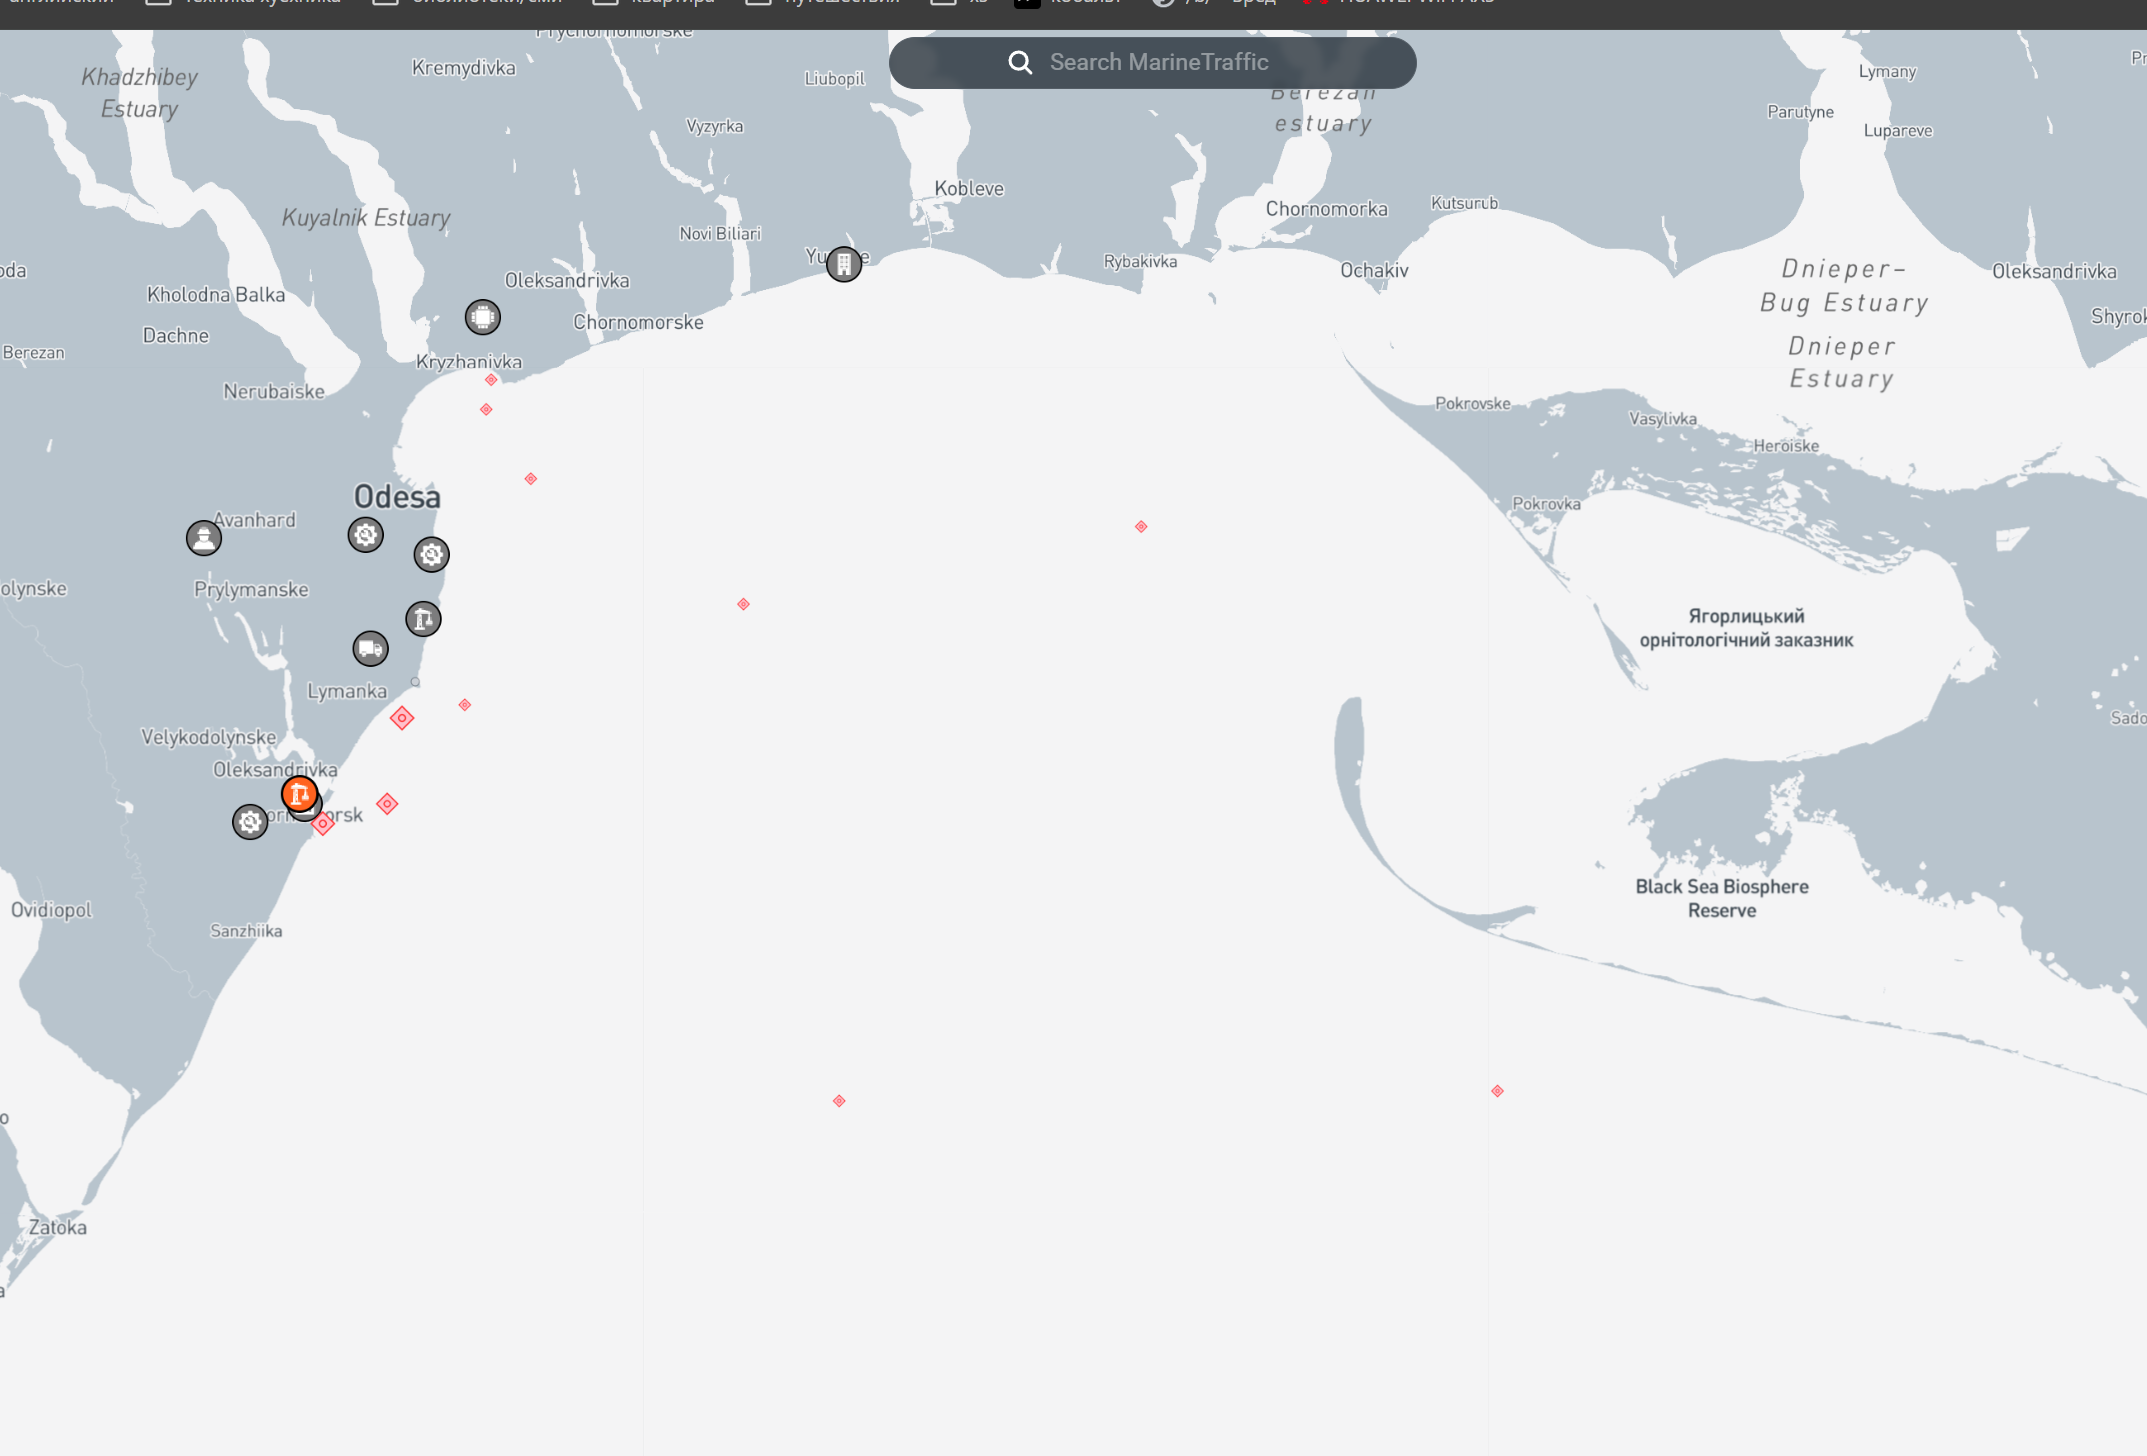Image resolution: width=2147 pixels, height=1456 pixels.
Task: Open the building icon marker near Yuzhne
Action: 844,264
